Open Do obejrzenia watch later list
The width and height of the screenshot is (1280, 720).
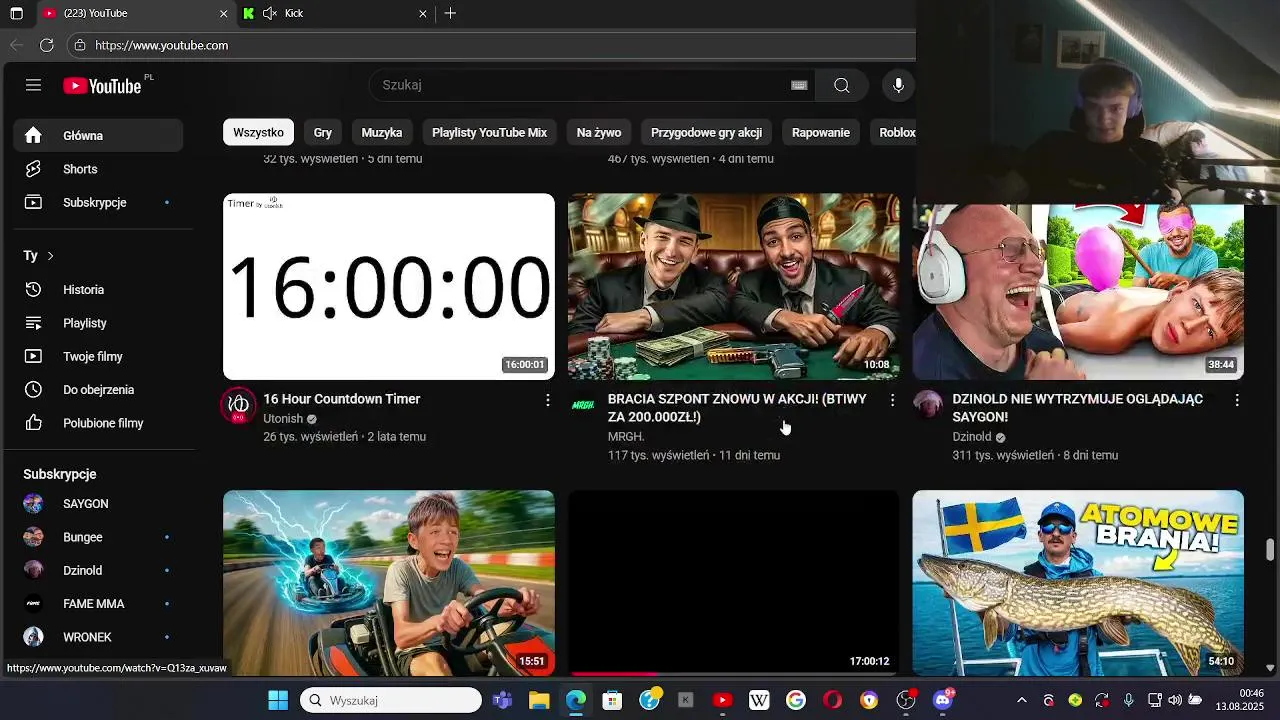(98, 390)
